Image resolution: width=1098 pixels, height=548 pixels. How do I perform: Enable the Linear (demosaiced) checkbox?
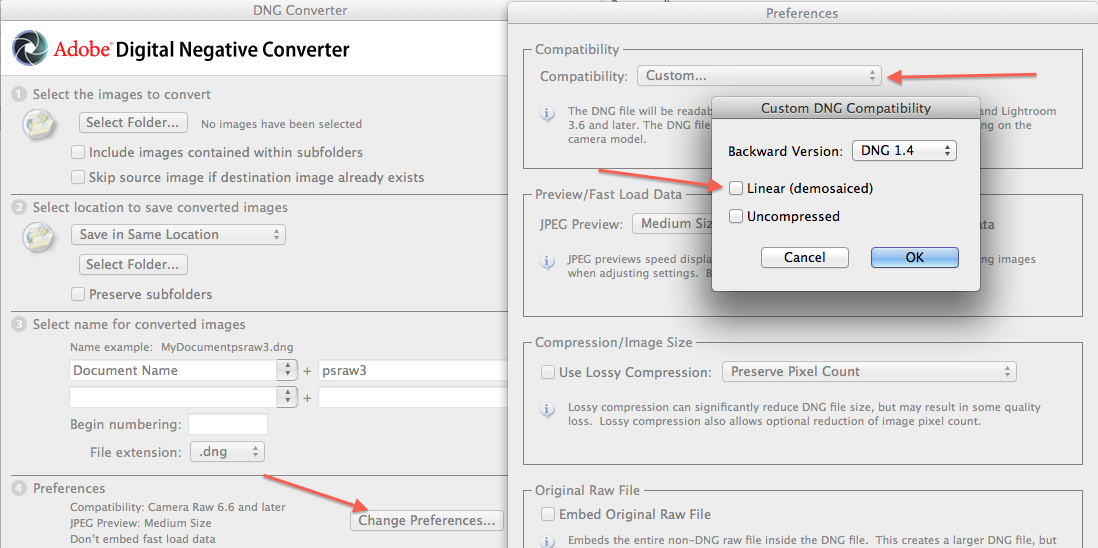[735, 188]
